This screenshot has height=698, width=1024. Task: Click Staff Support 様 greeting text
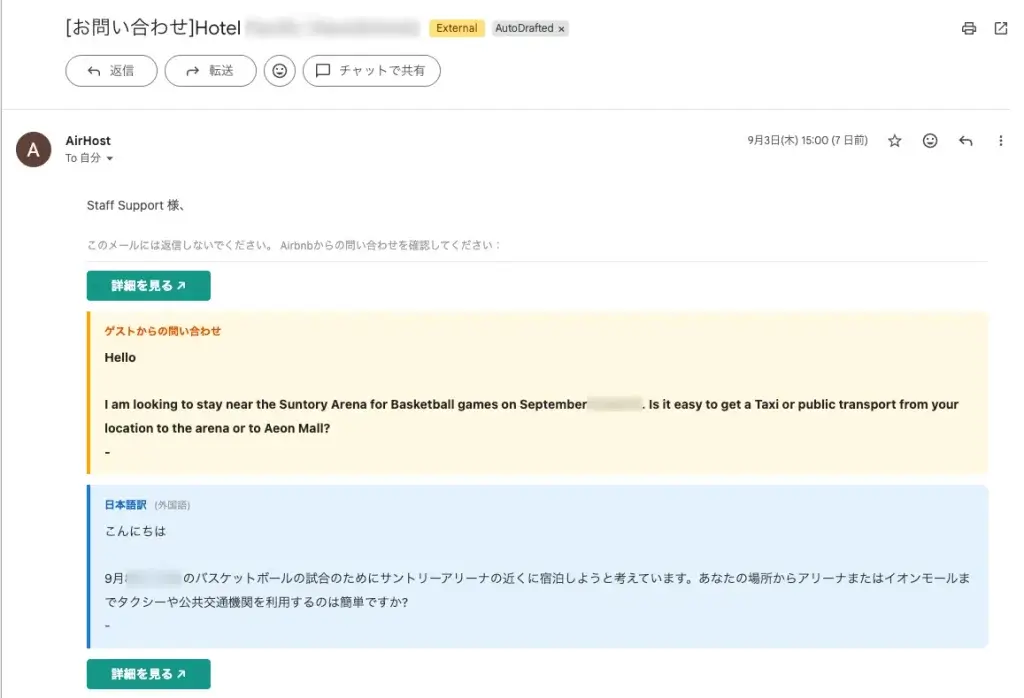[x=136, y=205]
